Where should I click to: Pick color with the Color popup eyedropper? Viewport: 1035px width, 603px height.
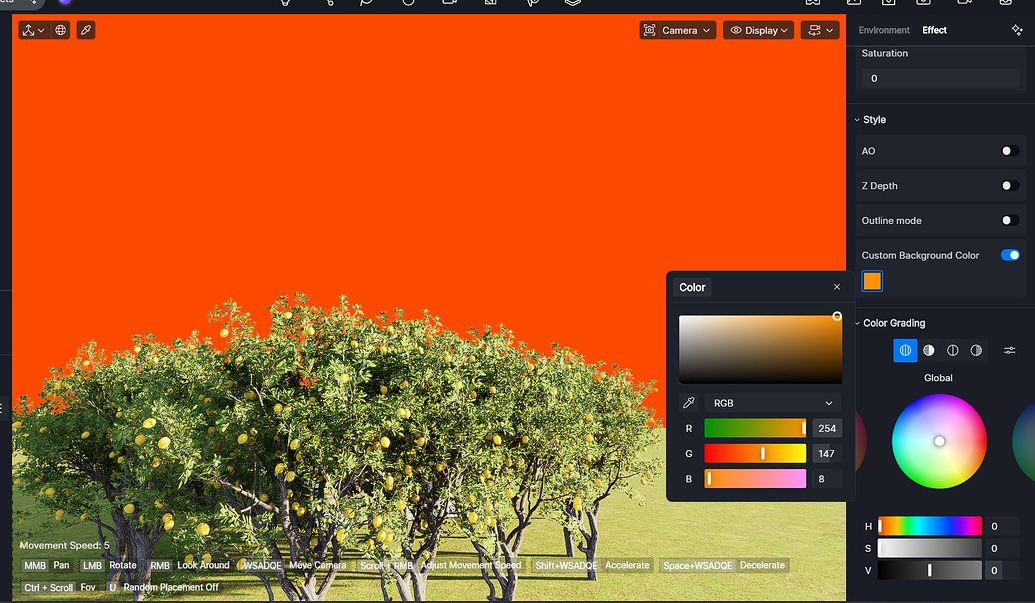[688, 403]
